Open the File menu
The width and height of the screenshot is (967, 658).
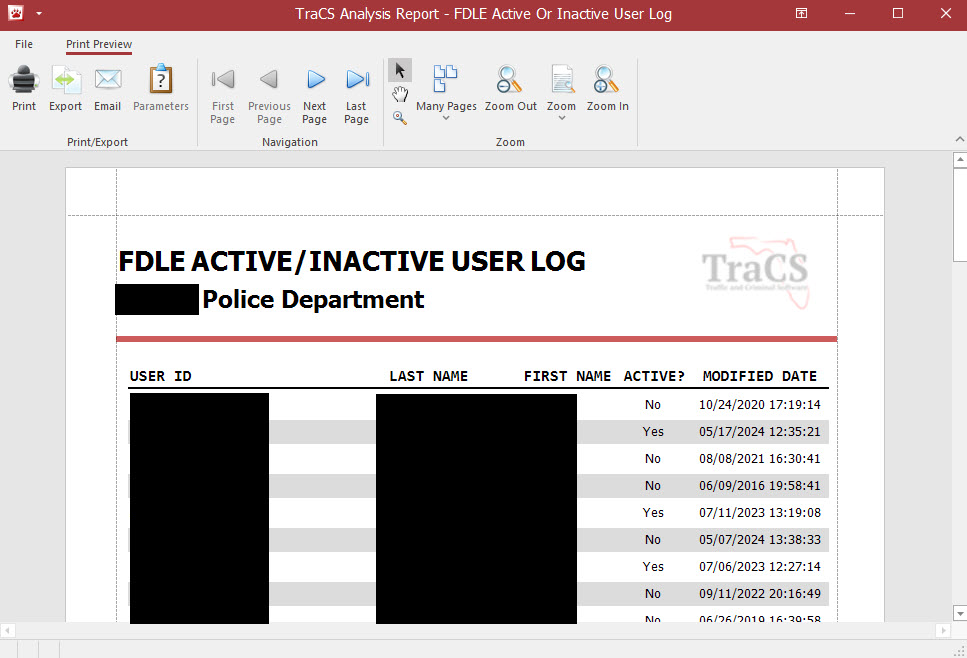coord(24,44)
